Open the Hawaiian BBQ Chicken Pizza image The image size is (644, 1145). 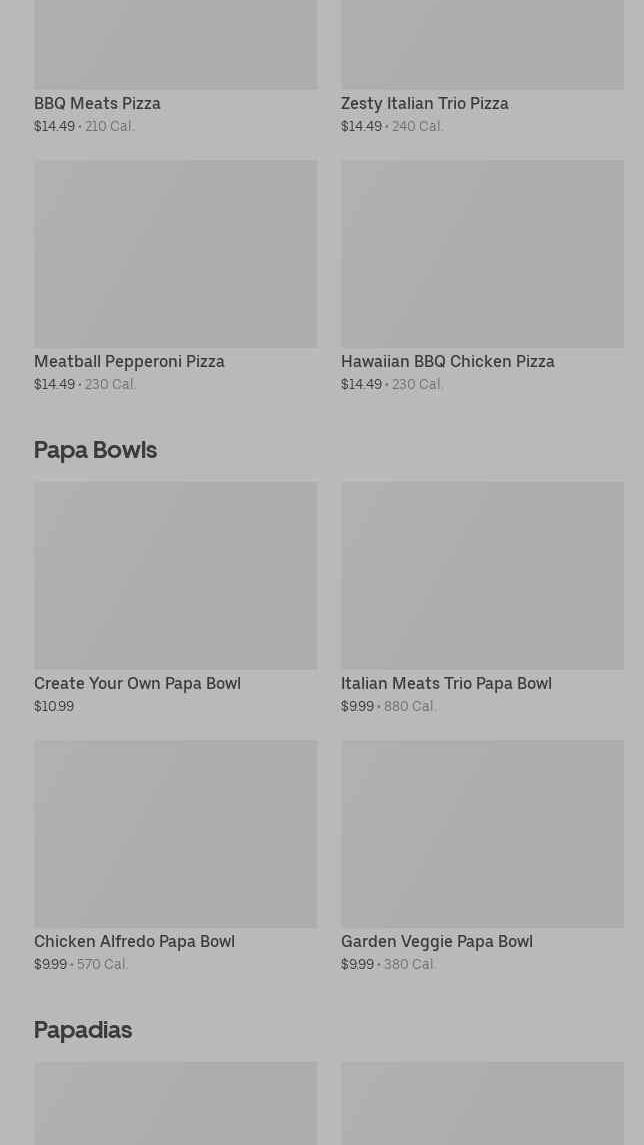[x=482, y=254]
